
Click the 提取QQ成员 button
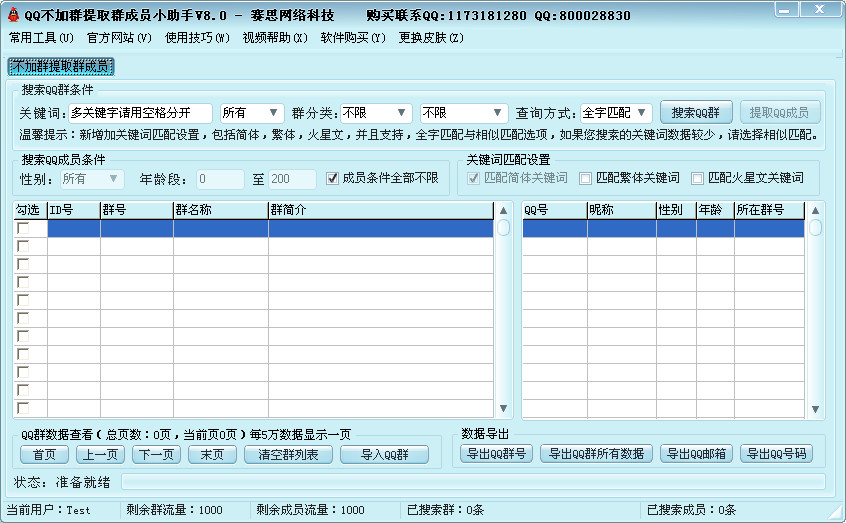click(780, 113)
